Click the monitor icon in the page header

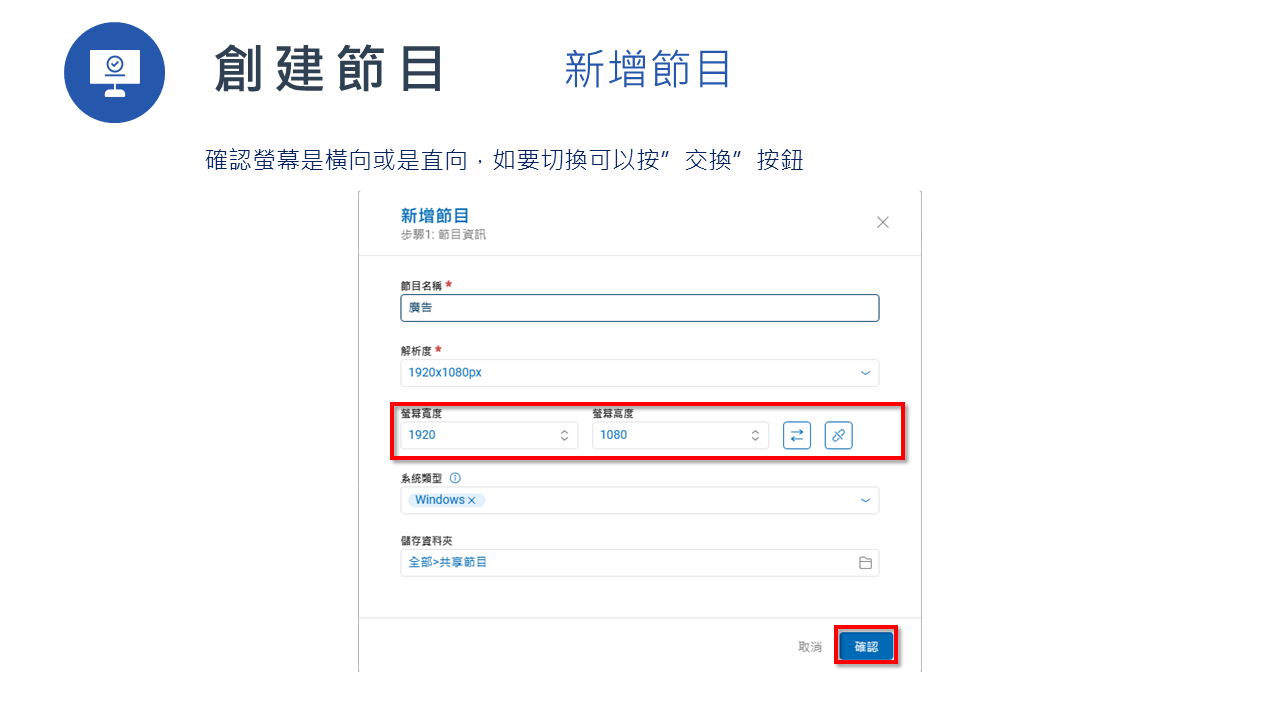point(114,72)
